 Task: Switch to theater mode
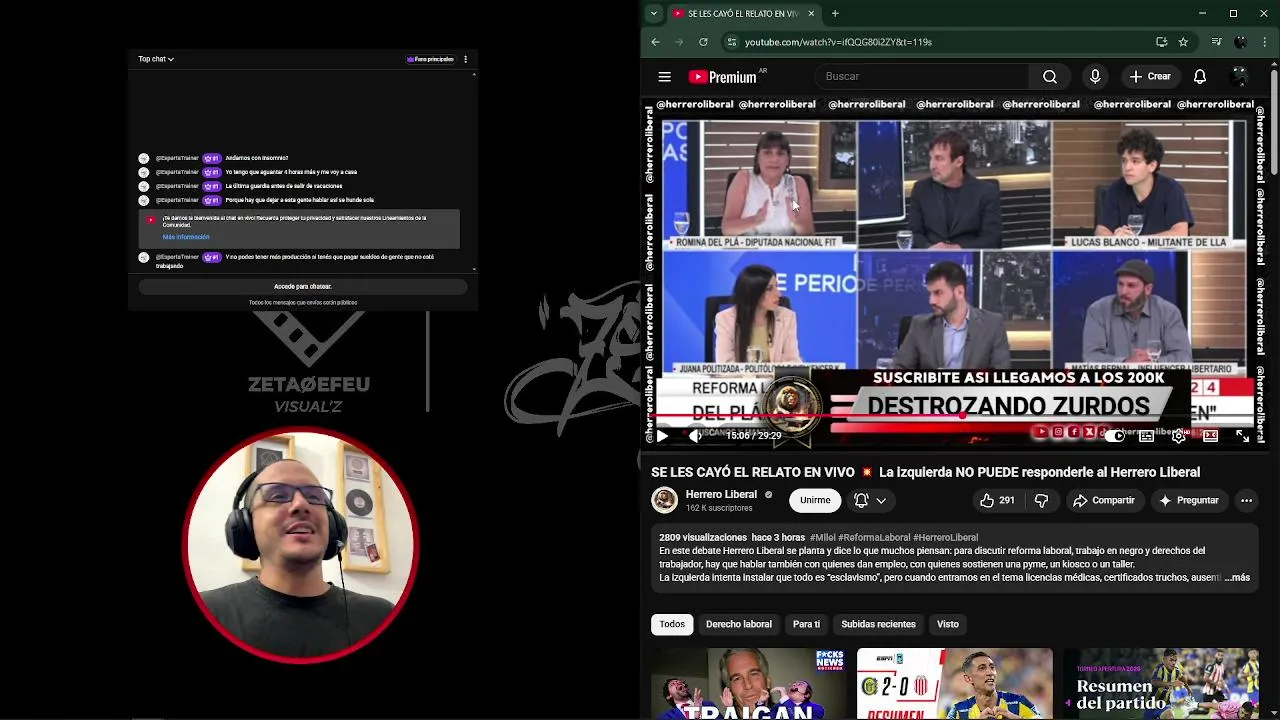tap(1210, 436)
